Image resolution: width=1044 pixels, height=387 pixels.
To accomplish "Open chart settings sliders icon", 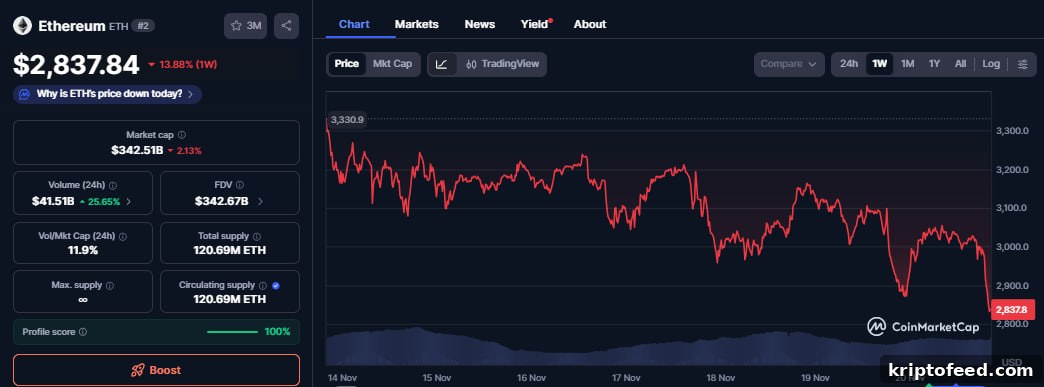I will click(1023, 64).
